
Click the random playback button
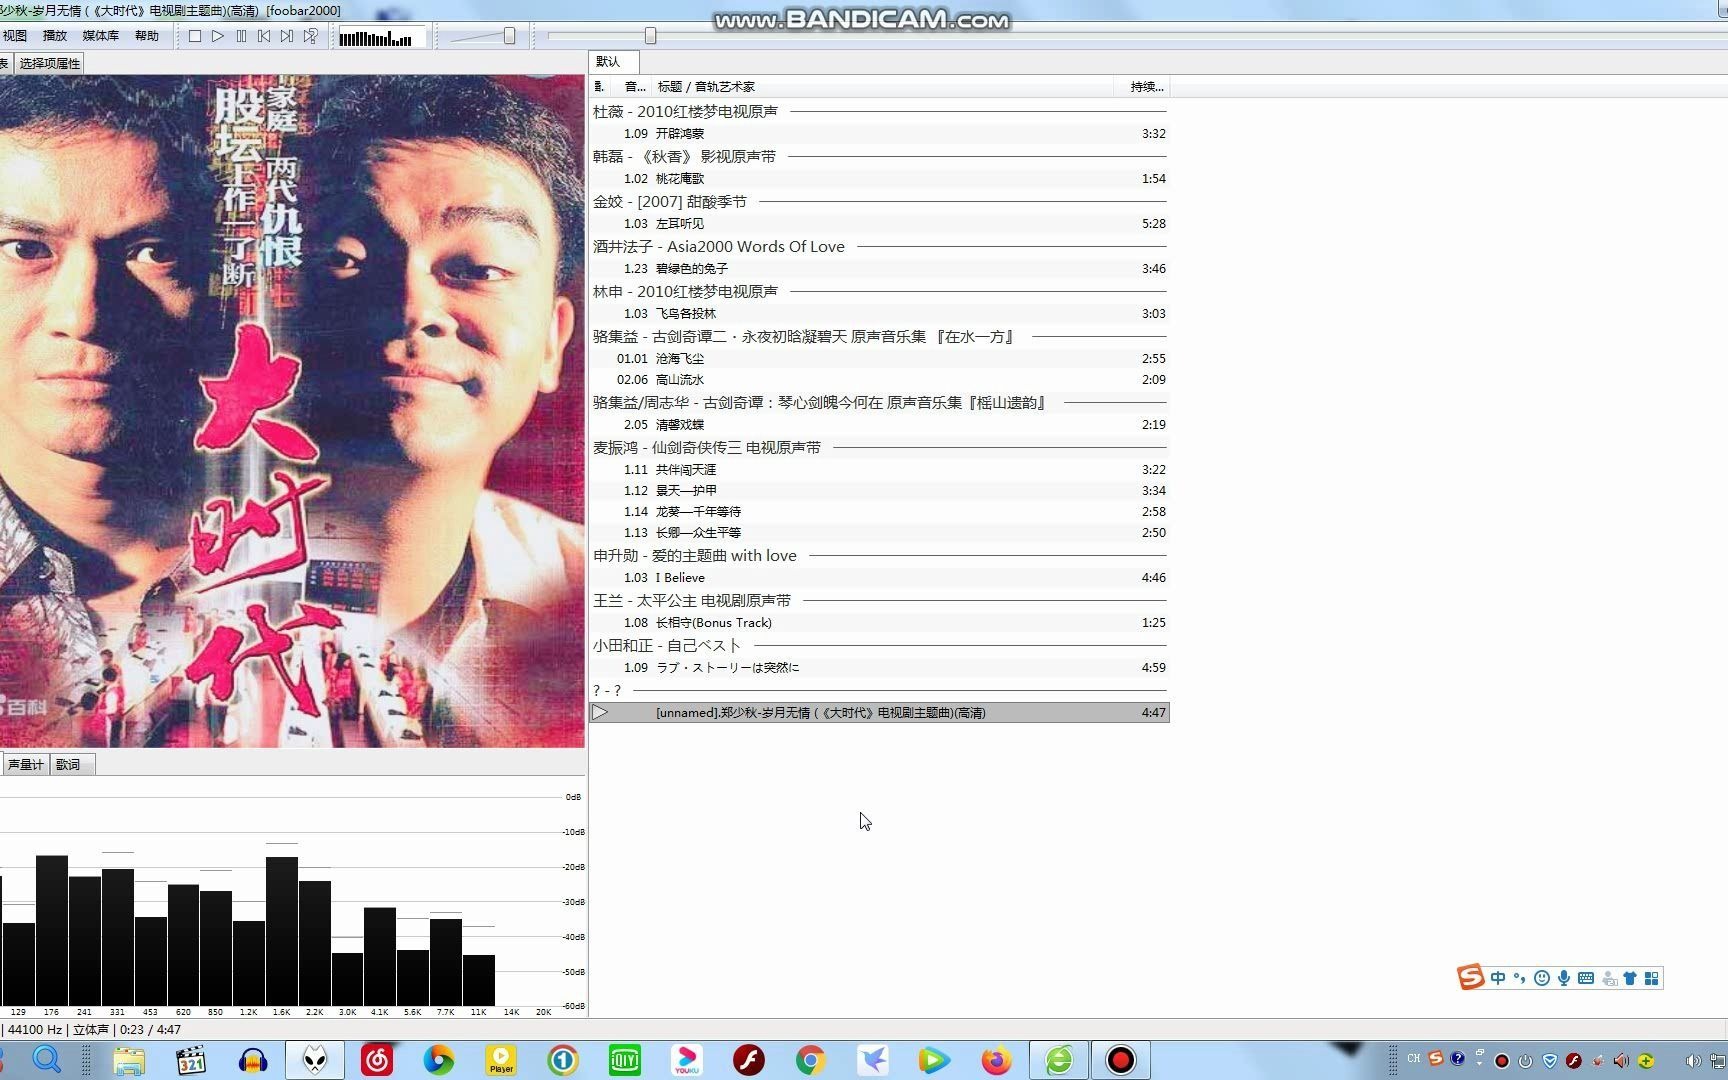pyautogui.click(x=311, y=36)
